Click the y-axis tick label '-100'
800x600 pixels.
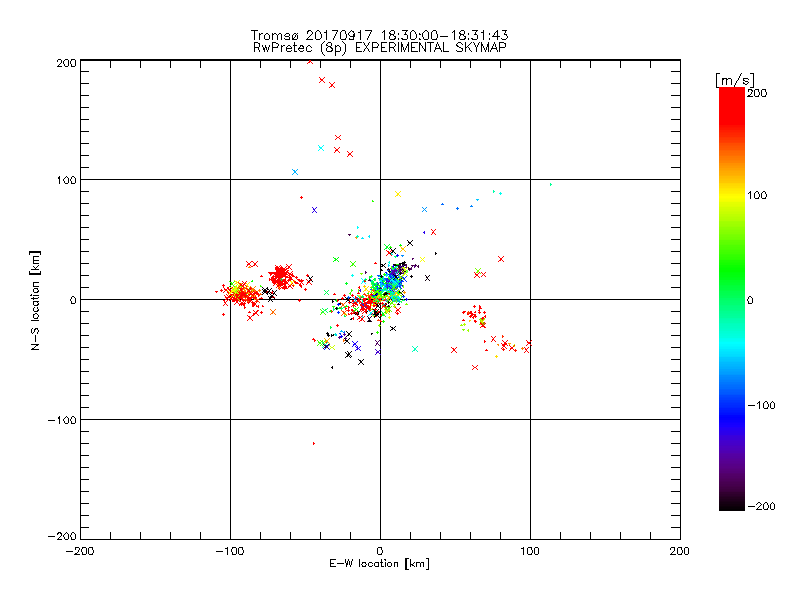tap(62, 420)
